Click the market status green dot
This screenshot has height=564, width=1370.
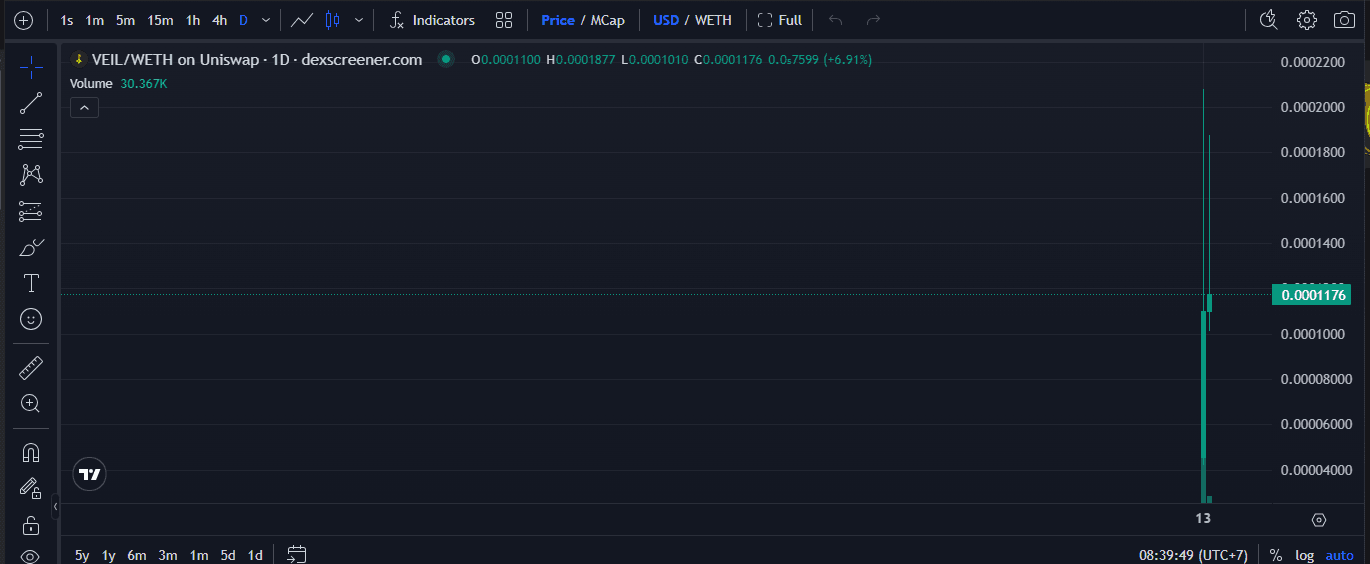(x=446, y=60)
